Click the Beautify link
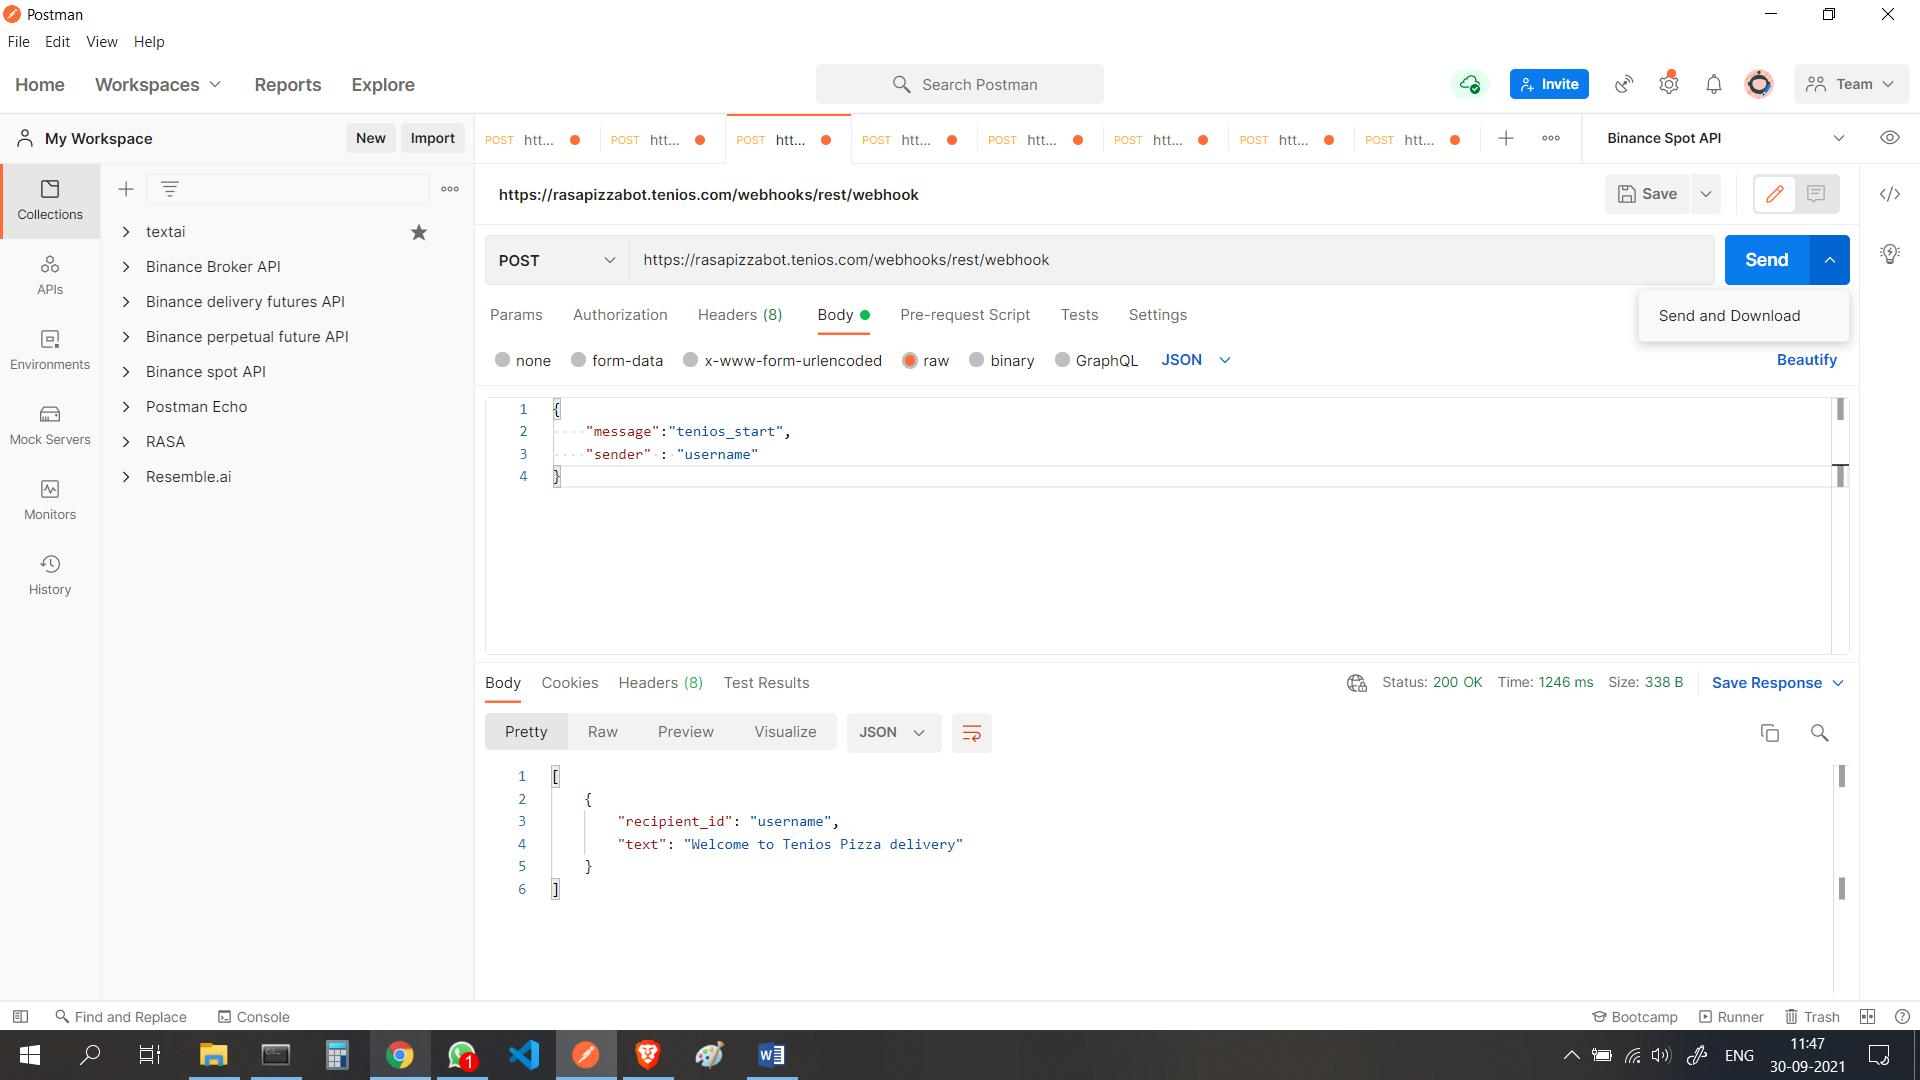The width and height of the screenshot is (1920, 1080). pyautogui.click(x=1806, y=360)
